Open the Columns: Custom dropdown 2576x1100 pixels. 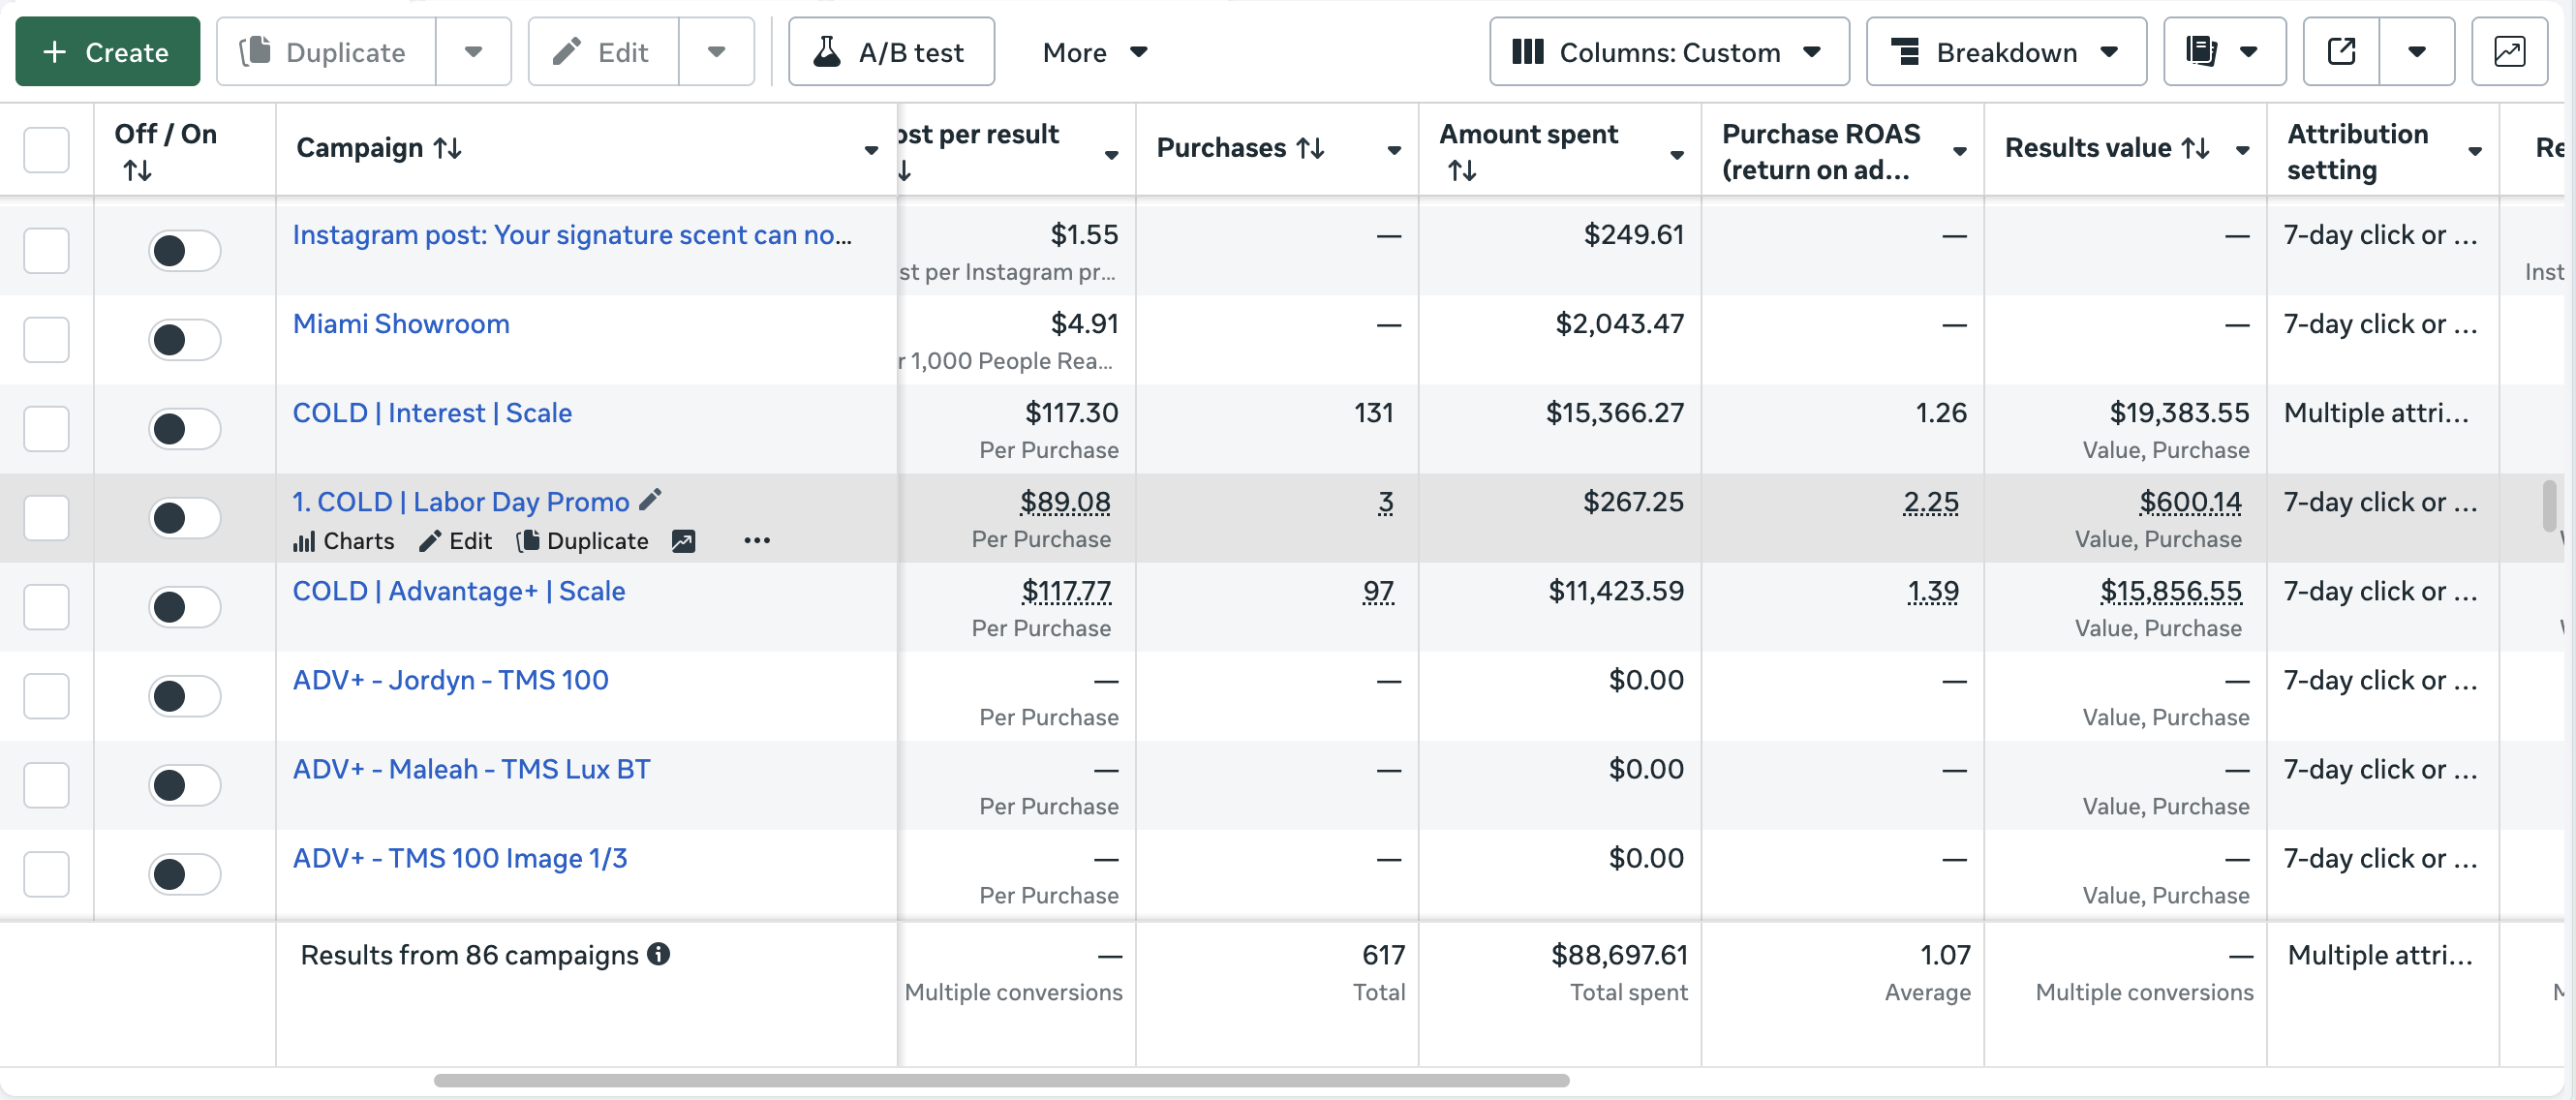[x=1668, y=51]
